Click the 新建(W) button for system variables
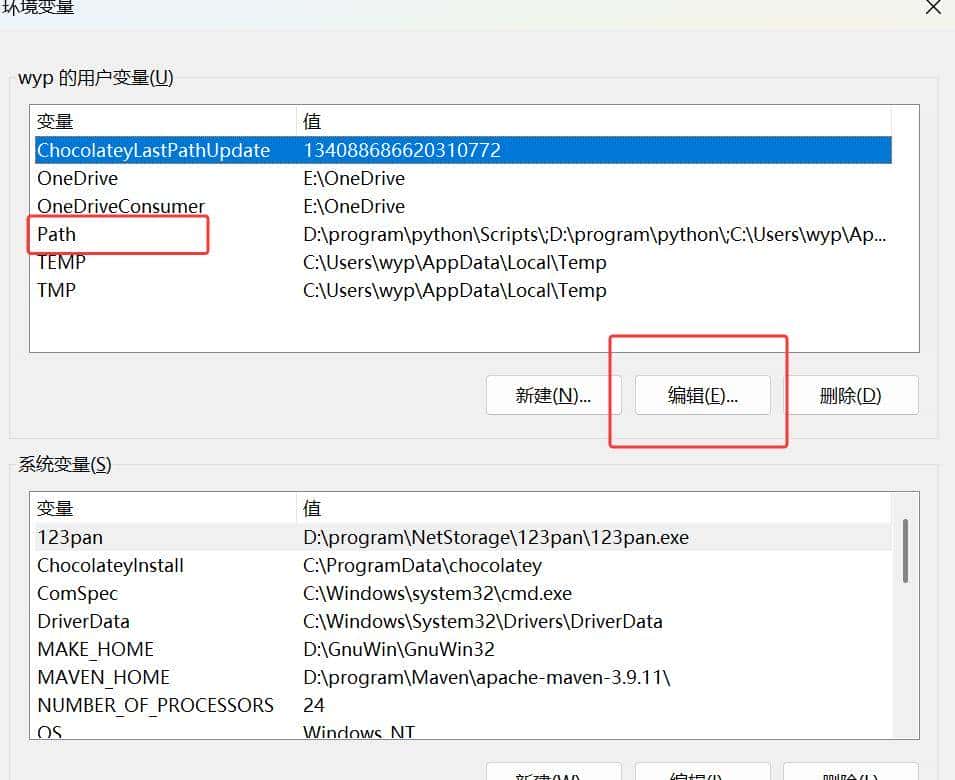The width and height of the screenshot is (955, 780). pos(553,772)
